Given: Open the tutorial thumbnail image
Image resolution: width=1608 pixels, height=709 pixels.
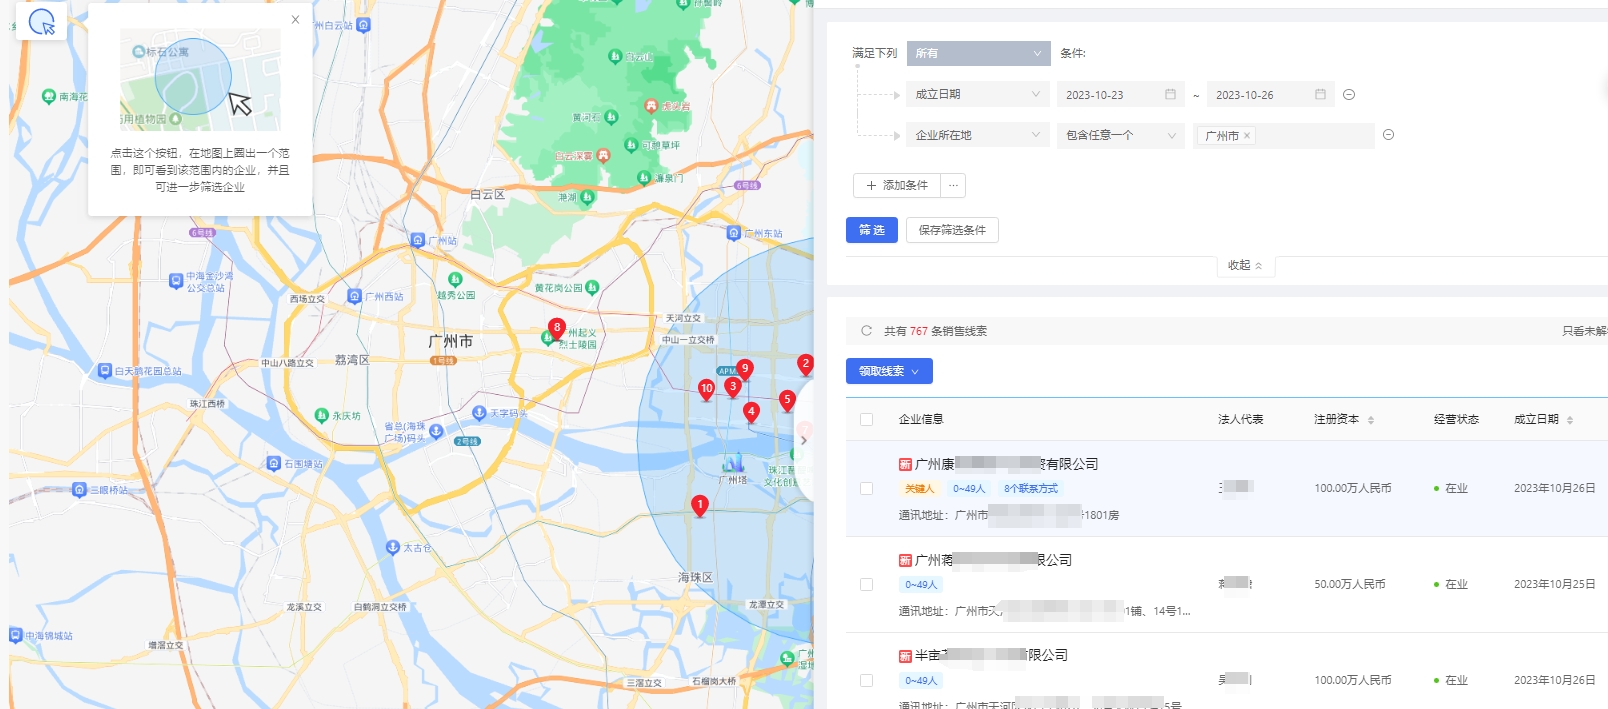Looking at the screenshot, I should [x=200, y=80].
